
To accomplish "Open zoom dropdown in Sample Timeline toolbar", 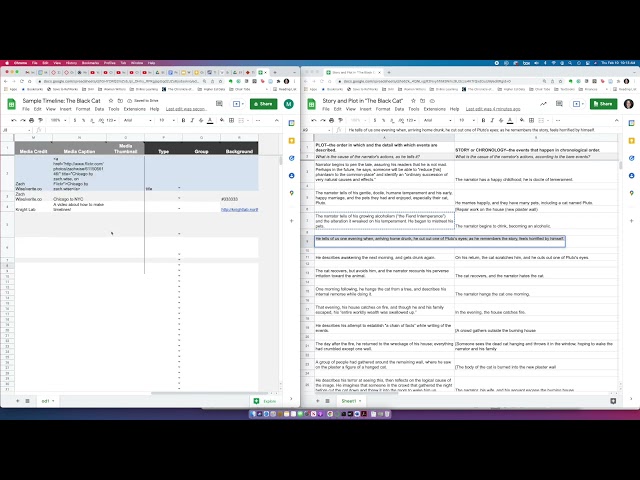I will point(58,120).
